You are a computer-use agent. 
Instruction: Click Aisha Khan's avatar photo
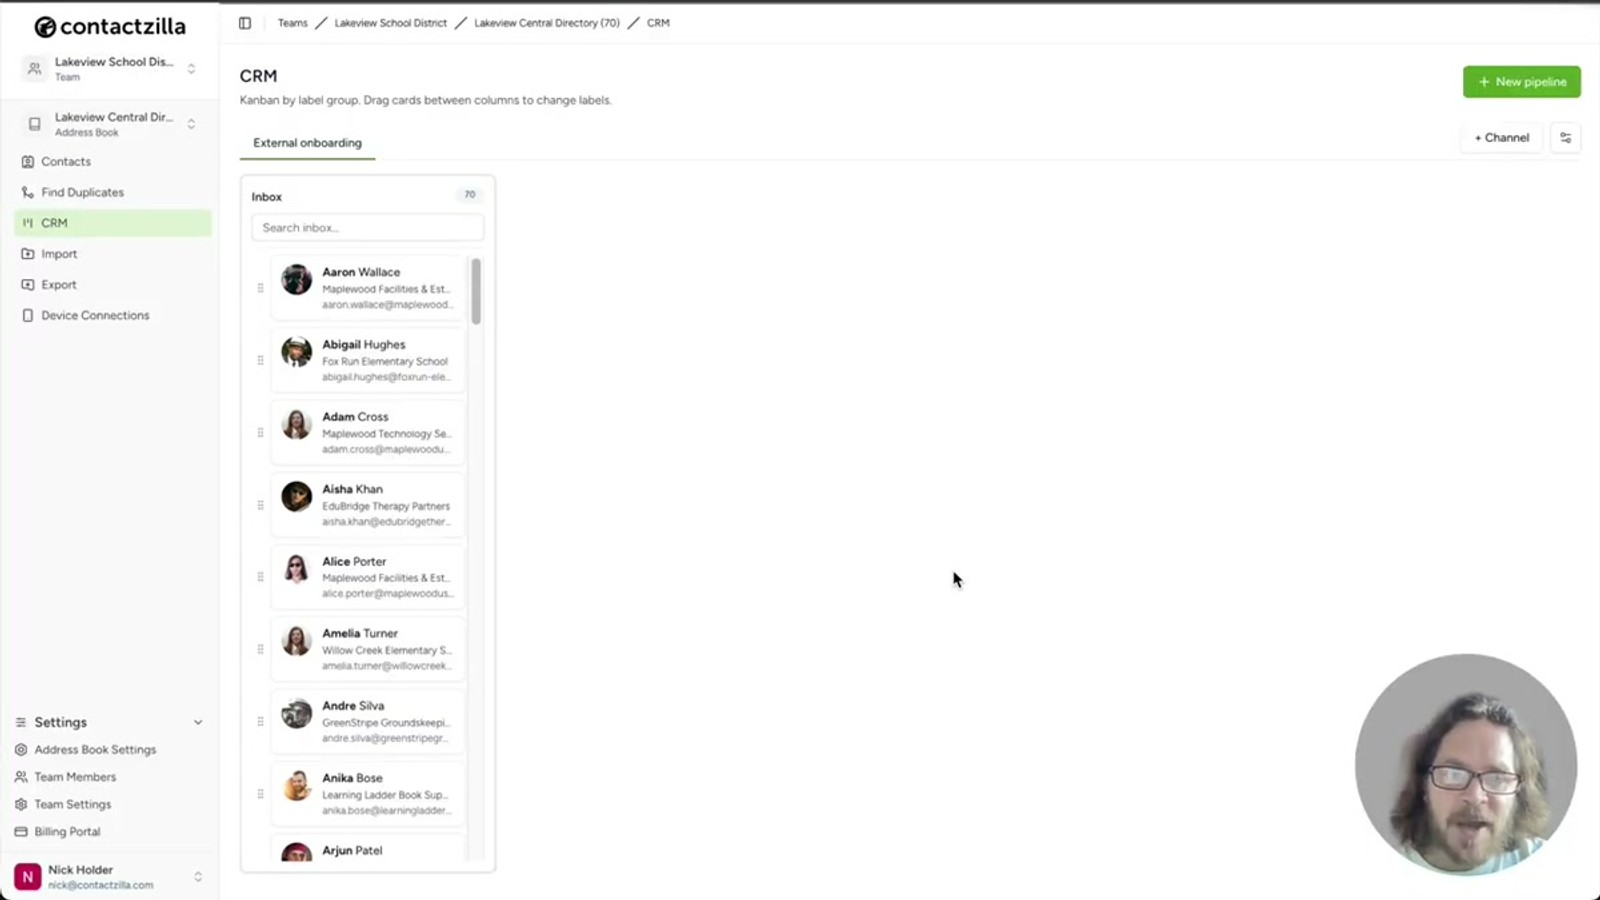[x=296, y=497]
